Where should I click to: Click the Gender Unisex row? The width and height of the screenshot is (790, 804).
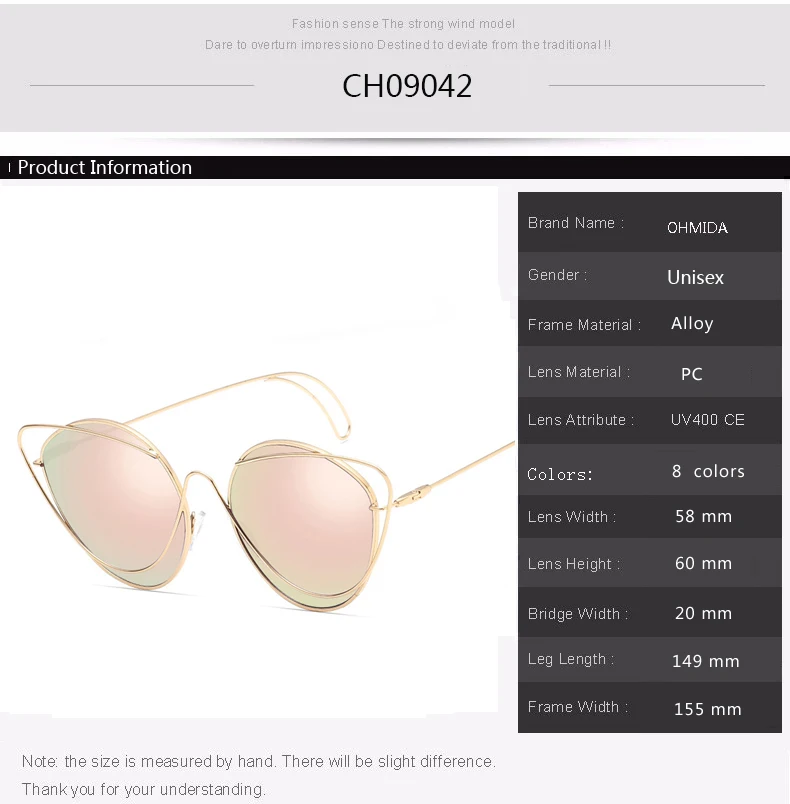point(650,276)
